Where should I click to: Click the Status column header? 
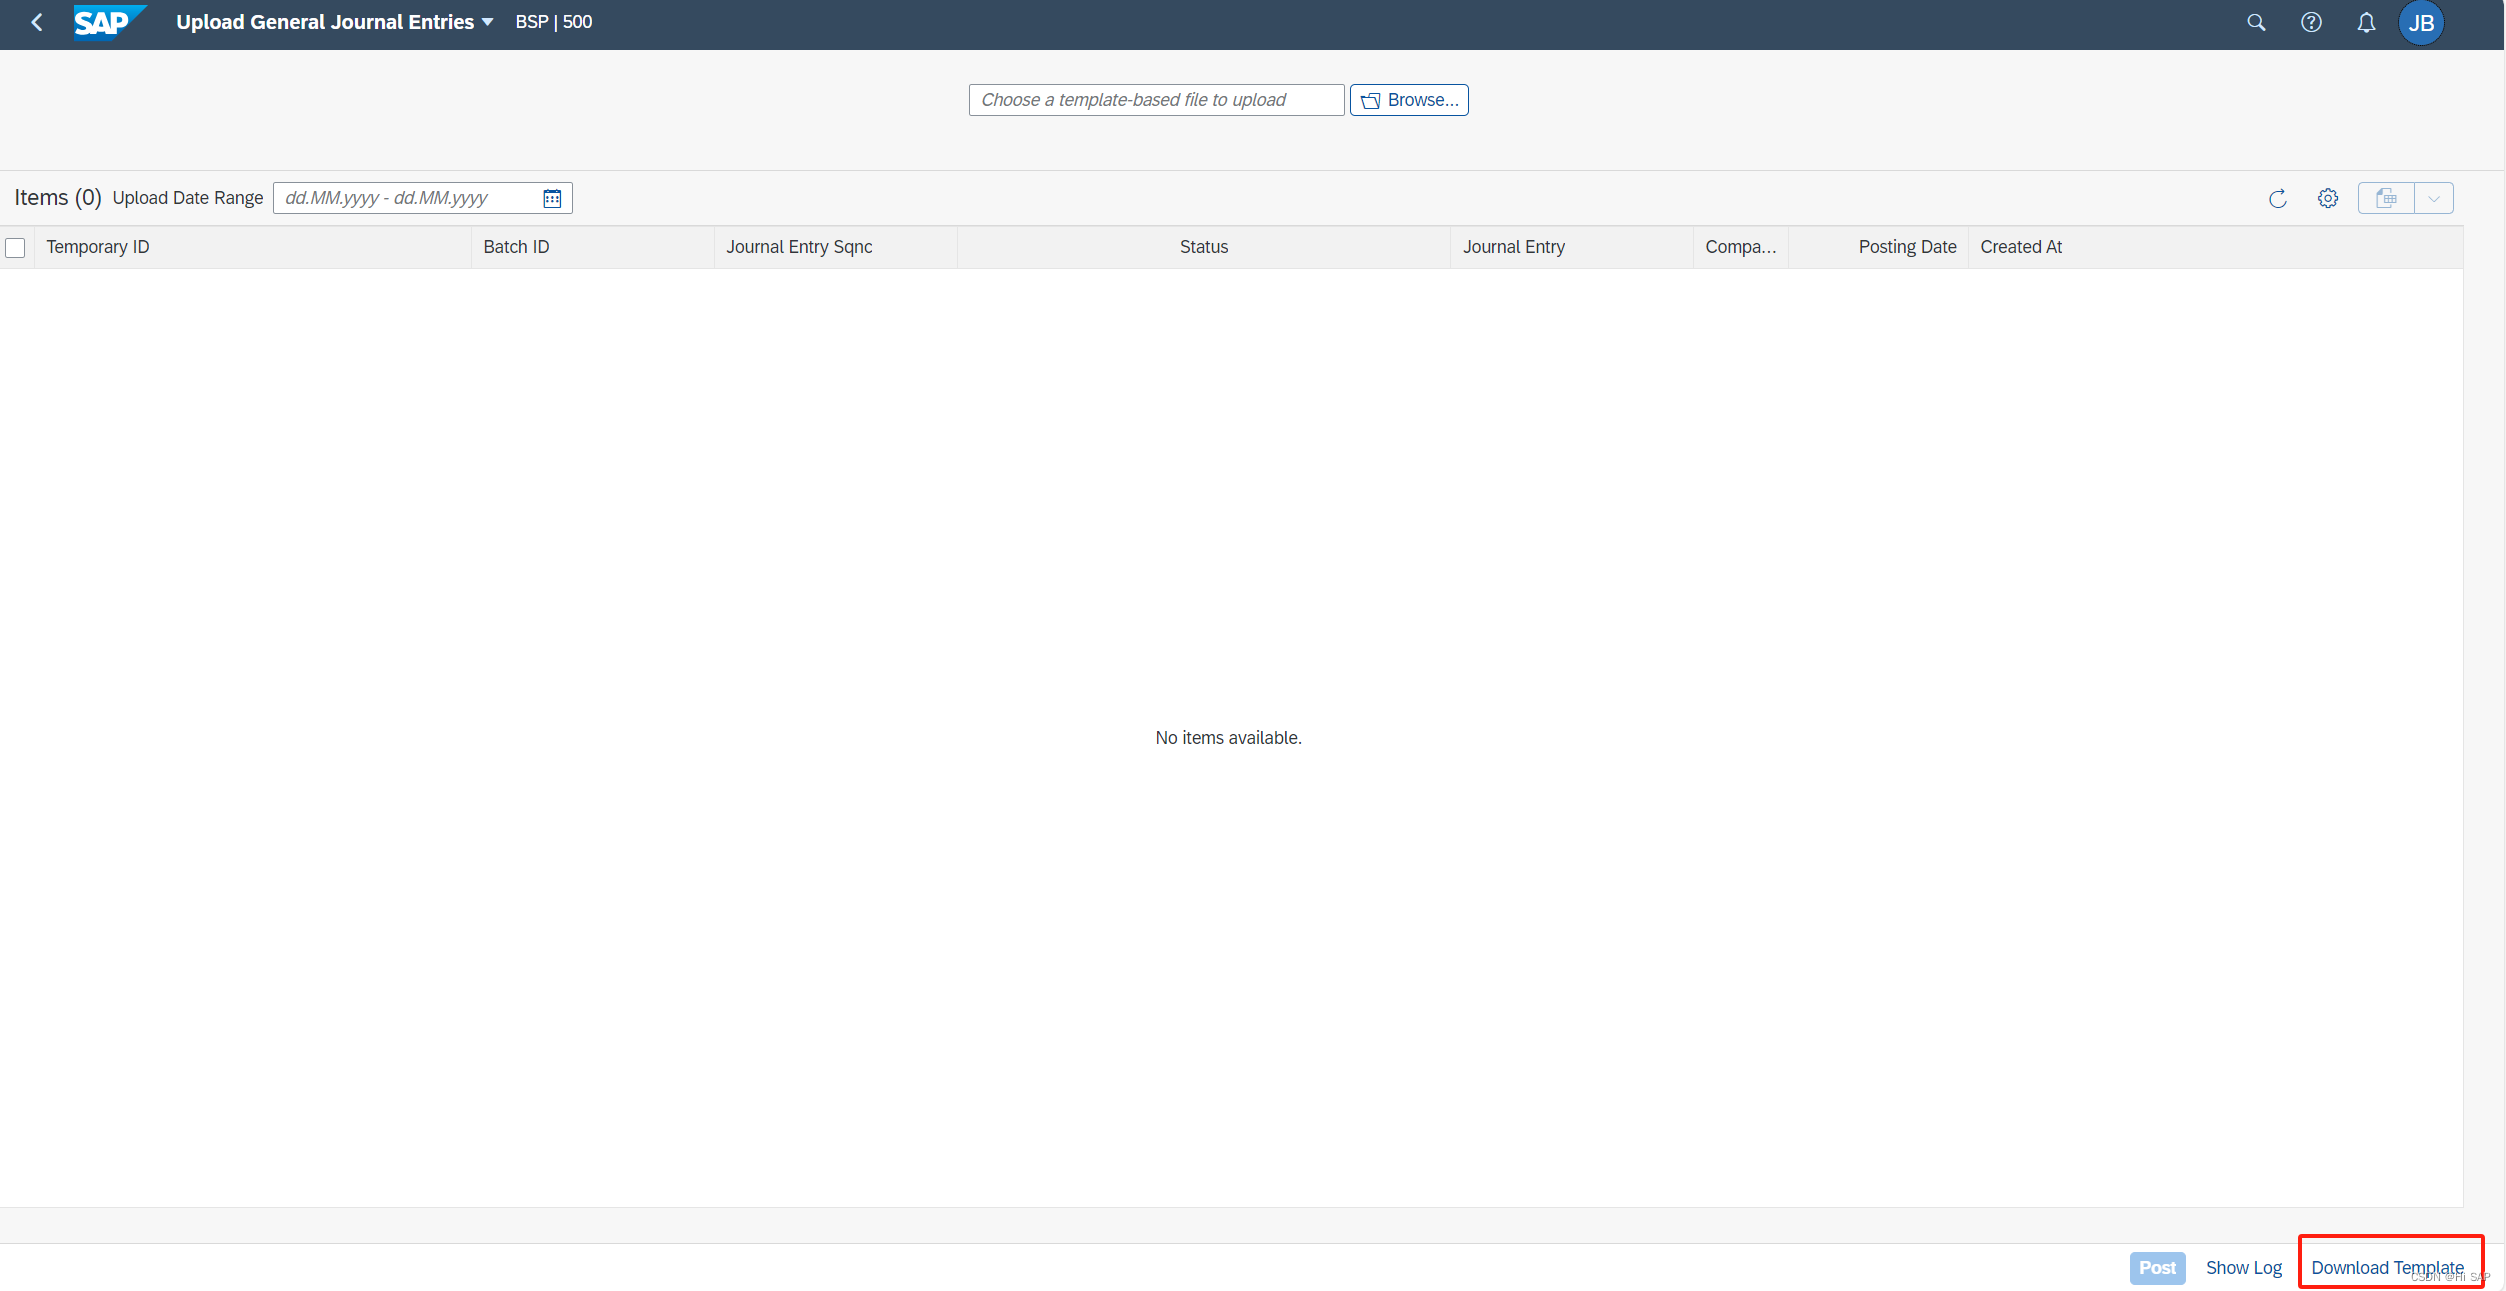[x=1203, y=247]
